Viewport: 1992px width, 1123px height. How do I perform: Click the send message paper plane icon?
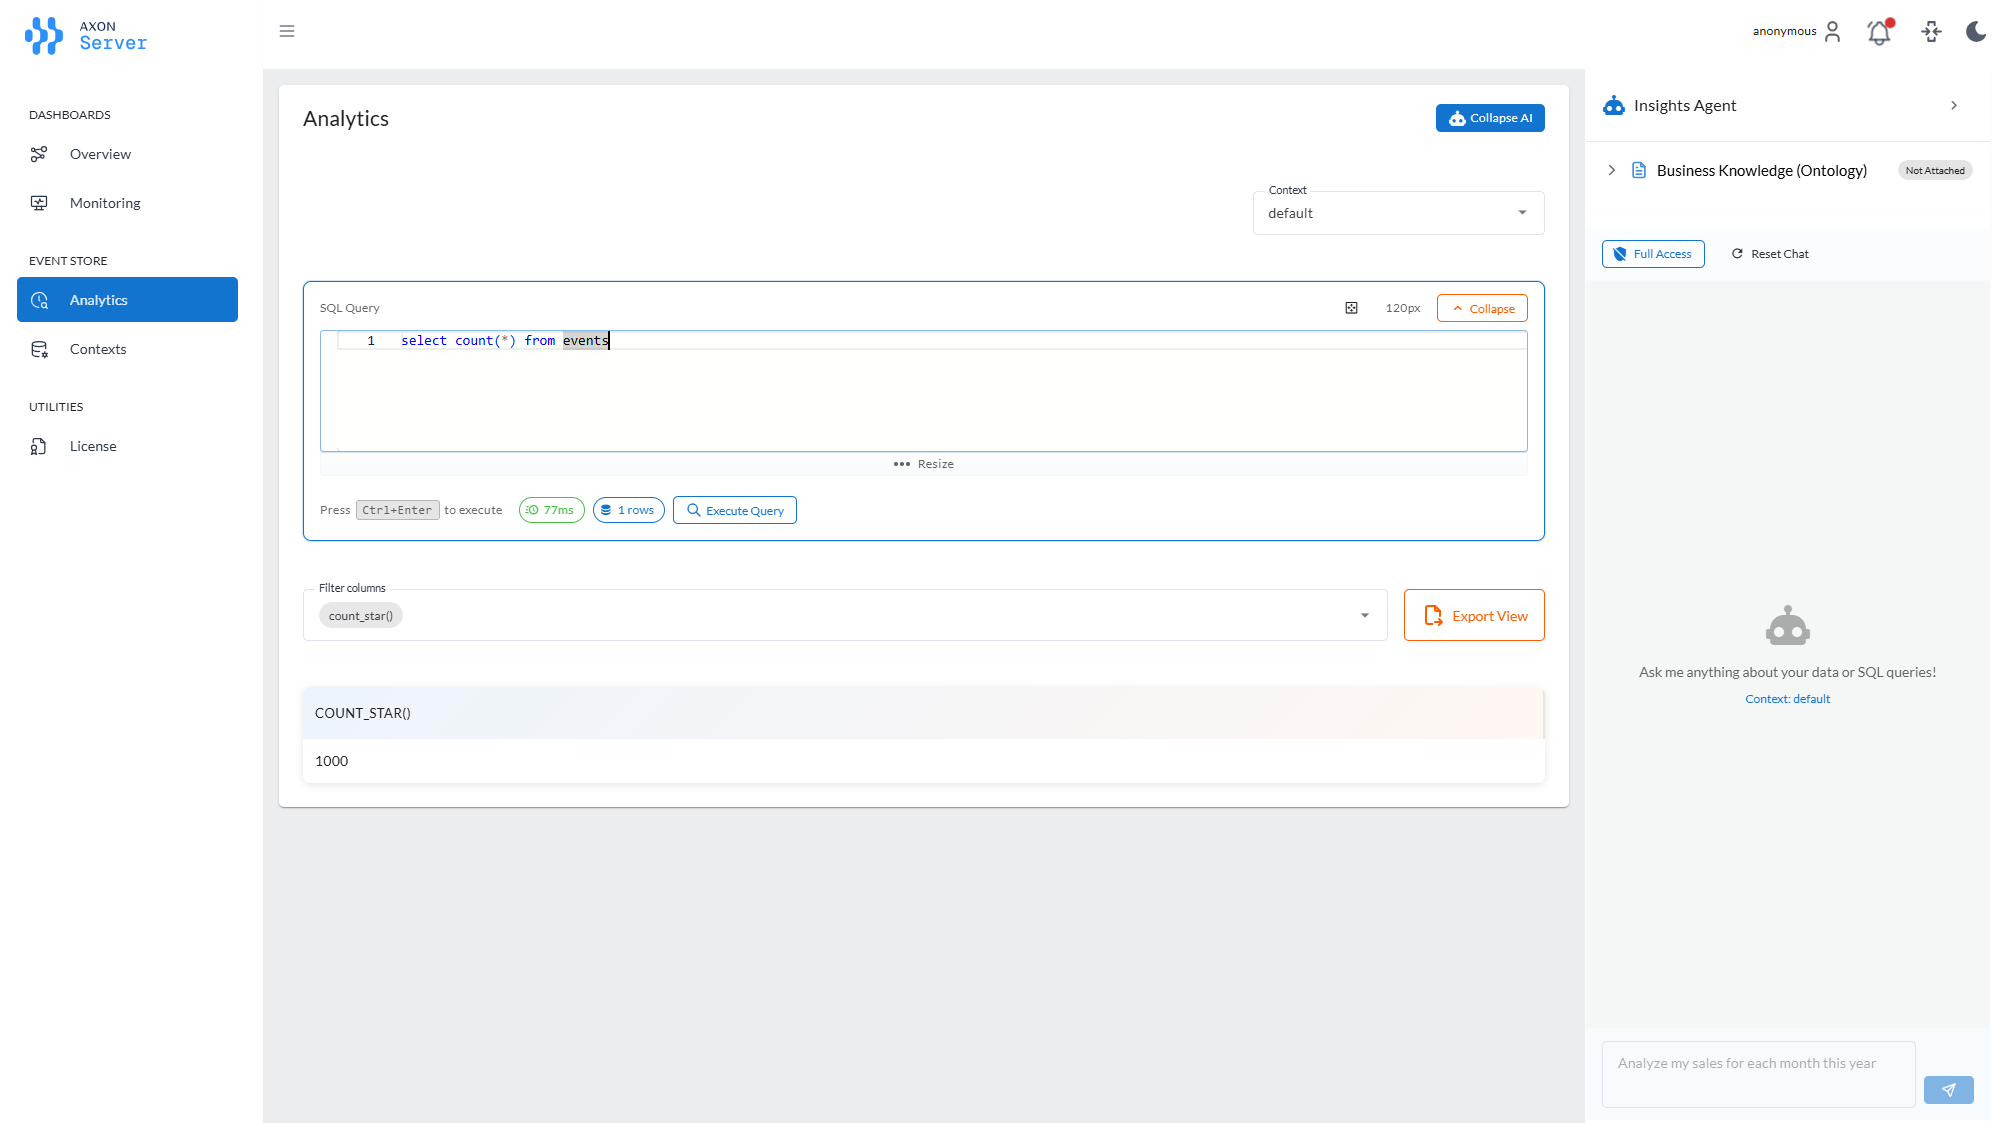tap(1948, 1089)
